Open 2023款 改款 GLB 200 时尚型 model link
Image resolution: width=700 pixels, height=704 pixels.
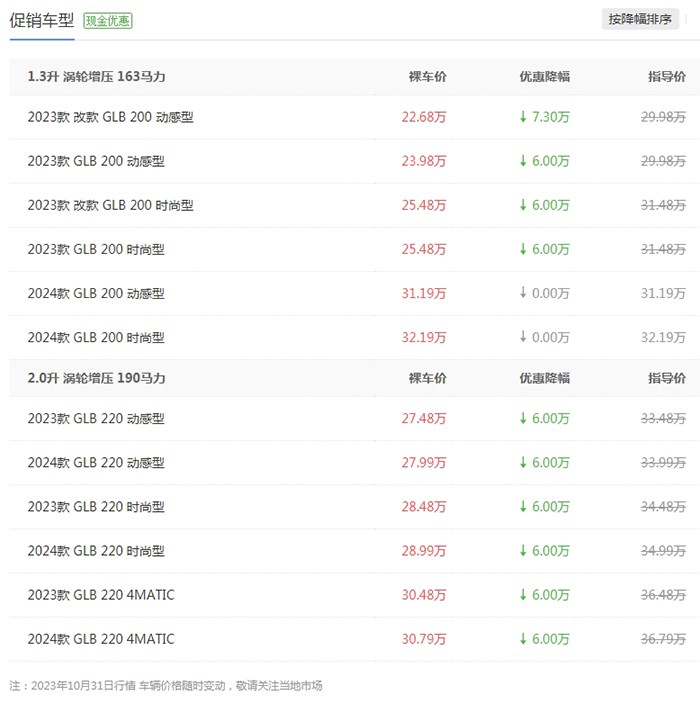point(110,205)
